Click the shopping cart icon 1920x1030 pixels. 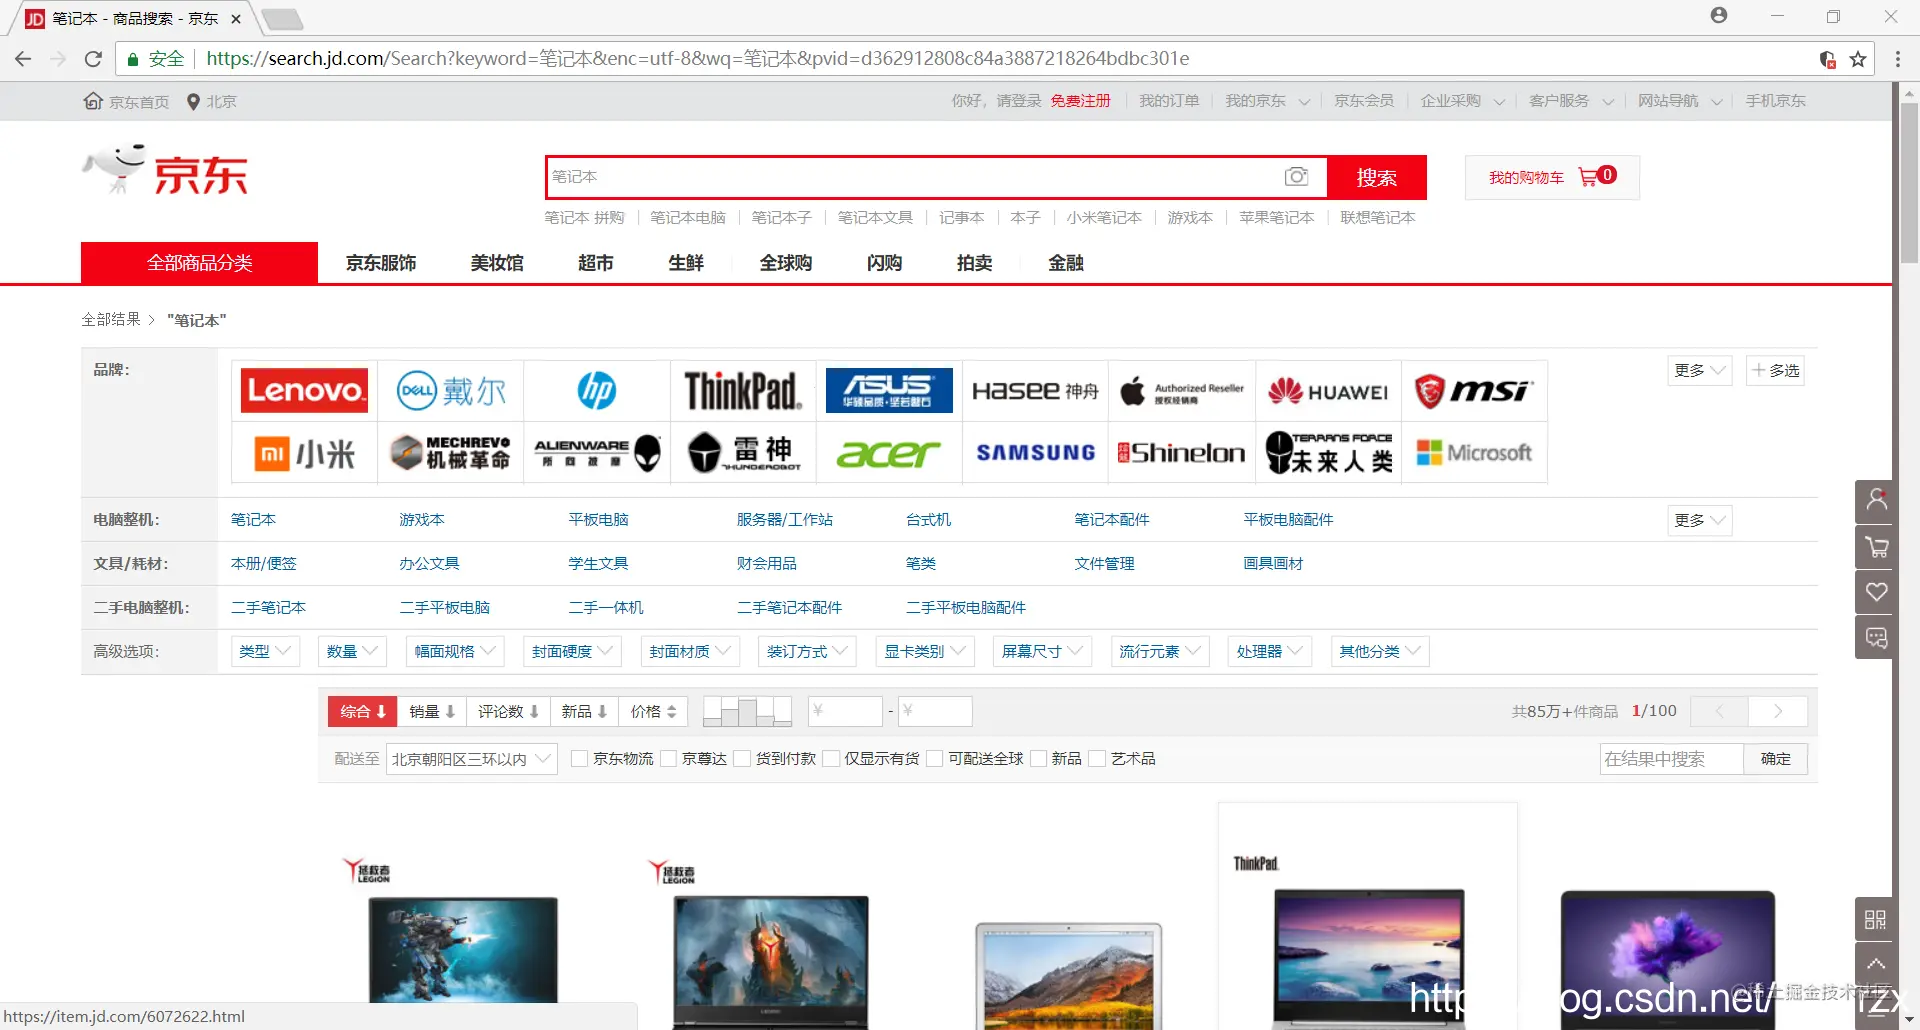tap(1587, 177)
